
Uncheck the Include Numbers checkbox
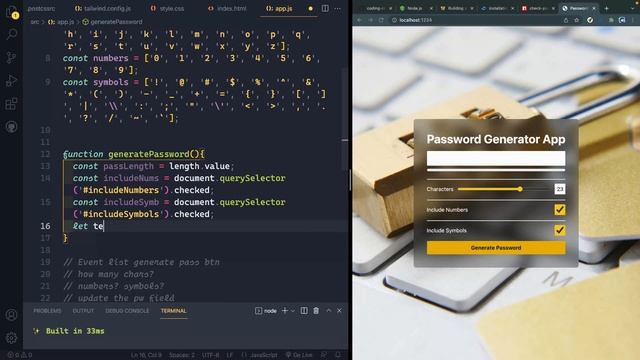(560, 210)
